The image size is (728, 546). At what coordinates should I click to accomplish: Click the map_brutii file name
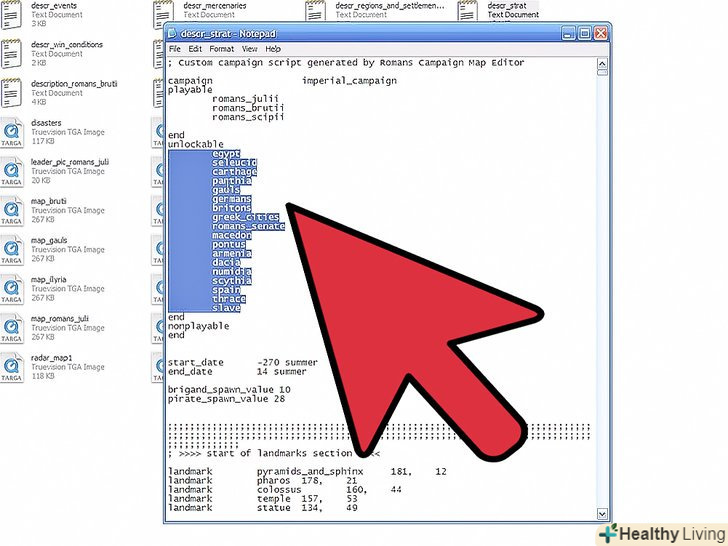pyautogui.click(x=48, y=201)
